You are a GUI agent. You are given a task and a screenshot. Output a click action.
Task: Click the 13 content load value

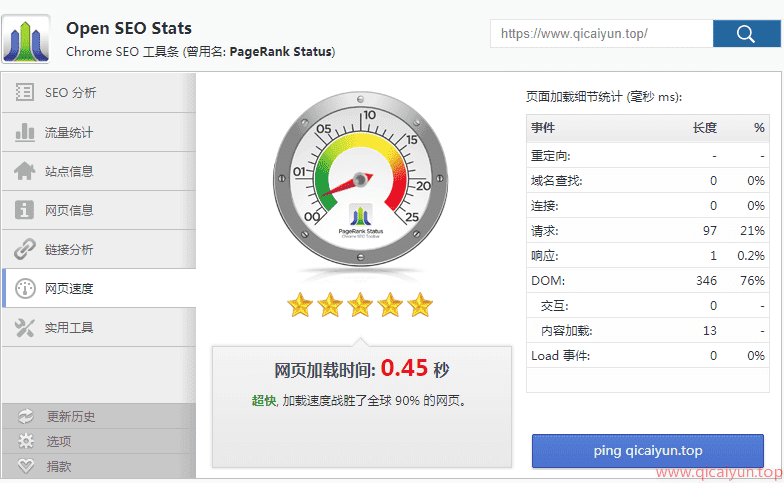point(710,330)
